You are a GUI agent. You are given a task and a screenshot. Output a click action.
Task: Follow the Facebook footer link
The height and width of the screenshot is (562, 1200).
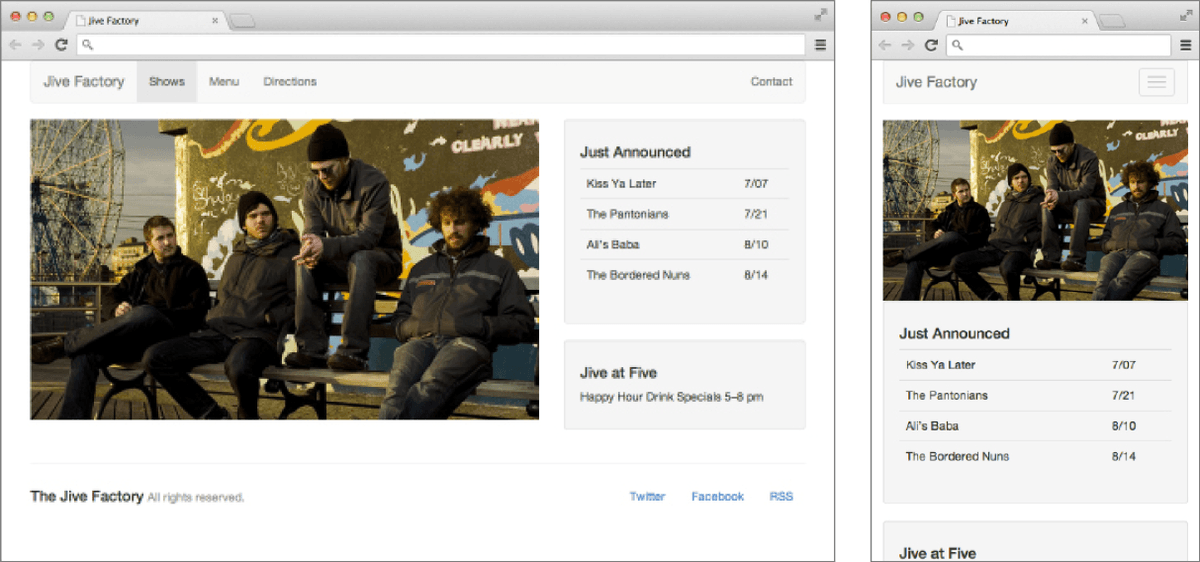tap(718, 497)
